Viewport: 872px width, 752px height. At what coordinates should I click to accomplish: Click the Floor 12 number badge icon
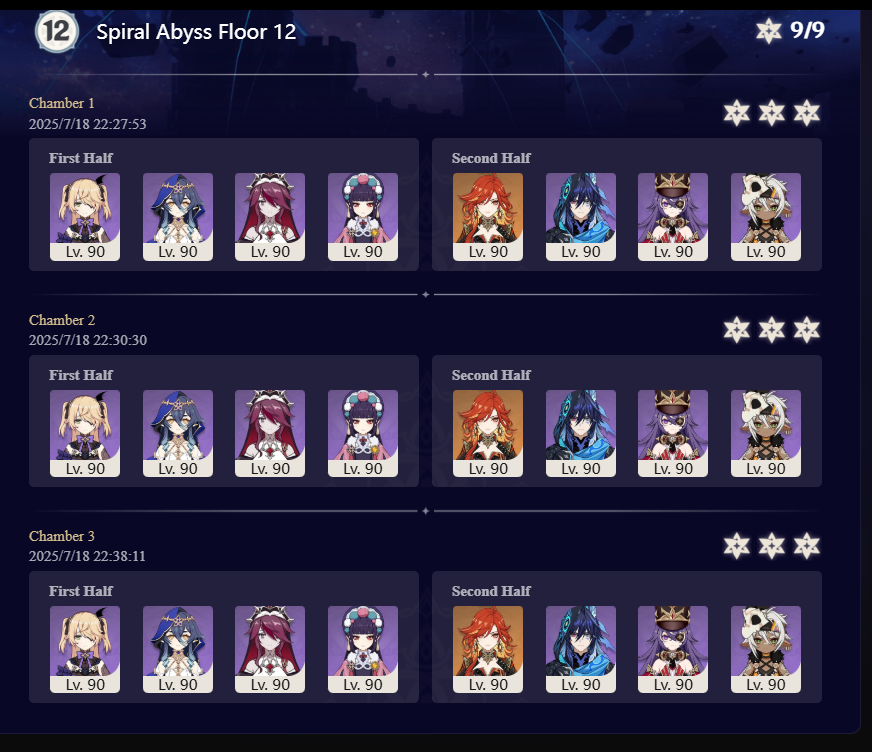(x=57, y=31)
